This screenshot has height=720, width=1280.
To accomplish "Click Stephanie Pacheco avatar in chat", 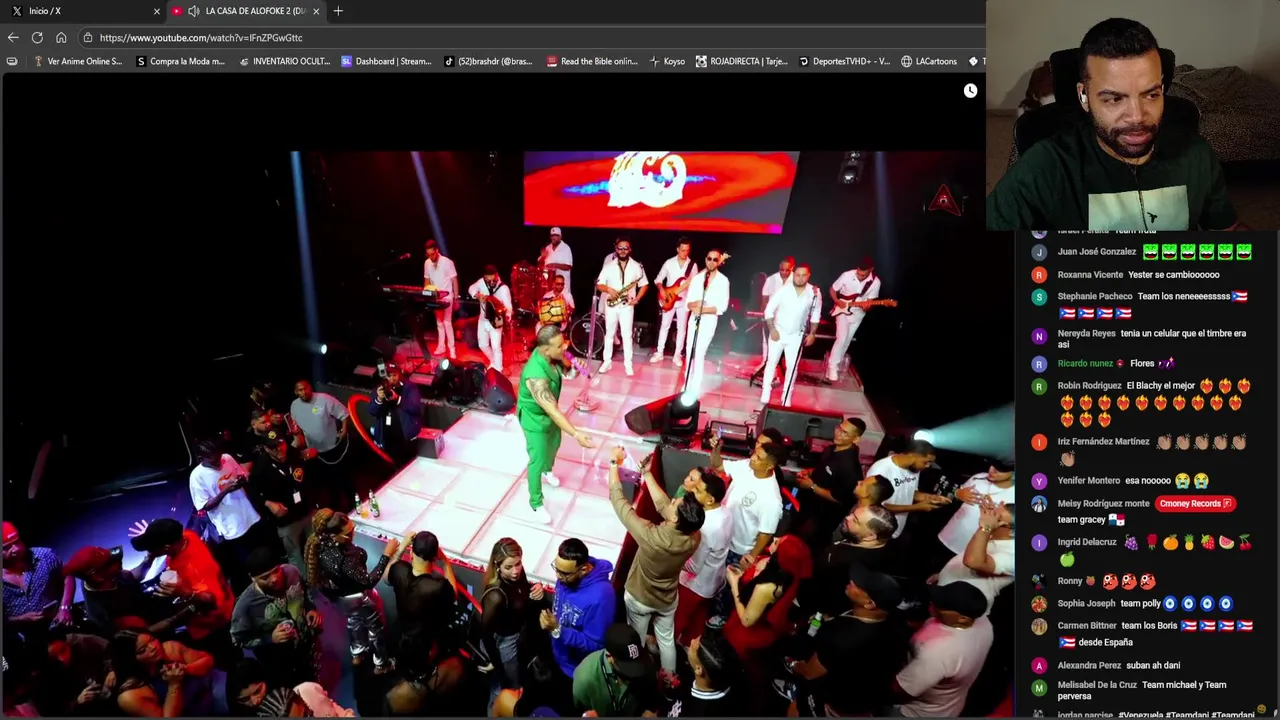I will (x=1039, y=297).
